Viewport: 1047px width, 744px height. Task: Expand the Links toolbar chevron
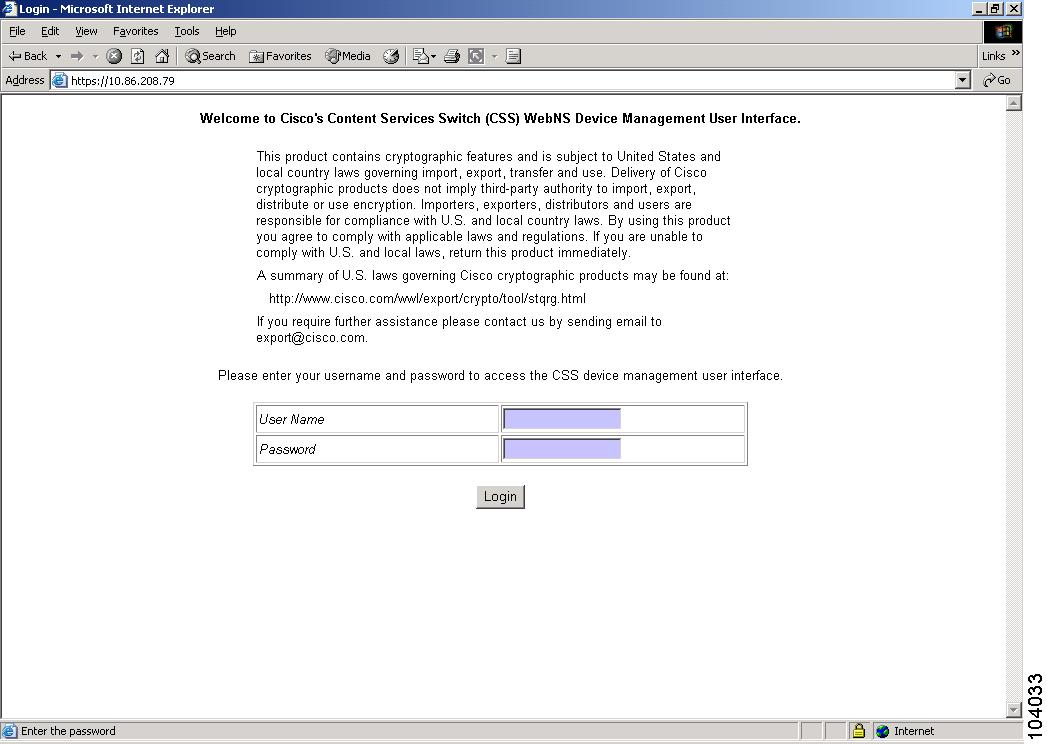tap(1016, 53)
